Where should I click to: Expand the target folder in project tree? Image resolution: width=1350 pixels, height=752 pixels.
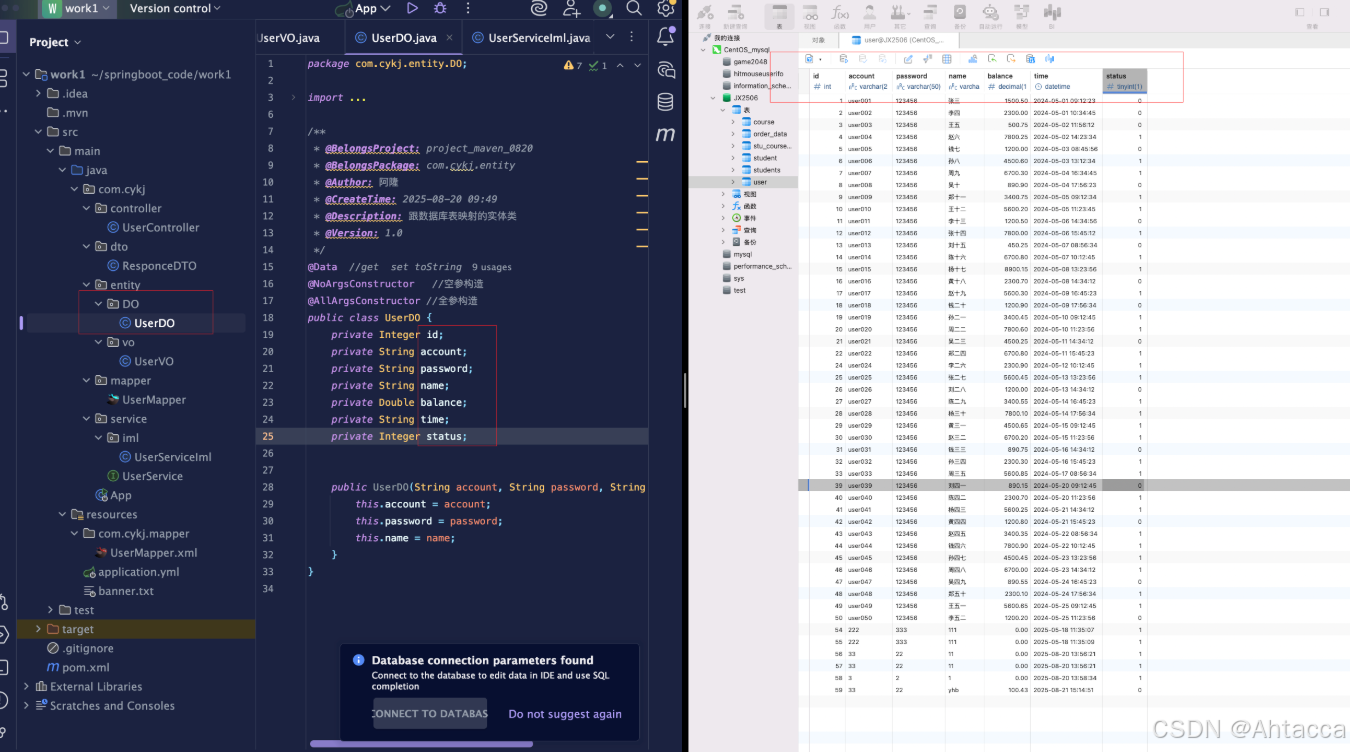[39, 629]
